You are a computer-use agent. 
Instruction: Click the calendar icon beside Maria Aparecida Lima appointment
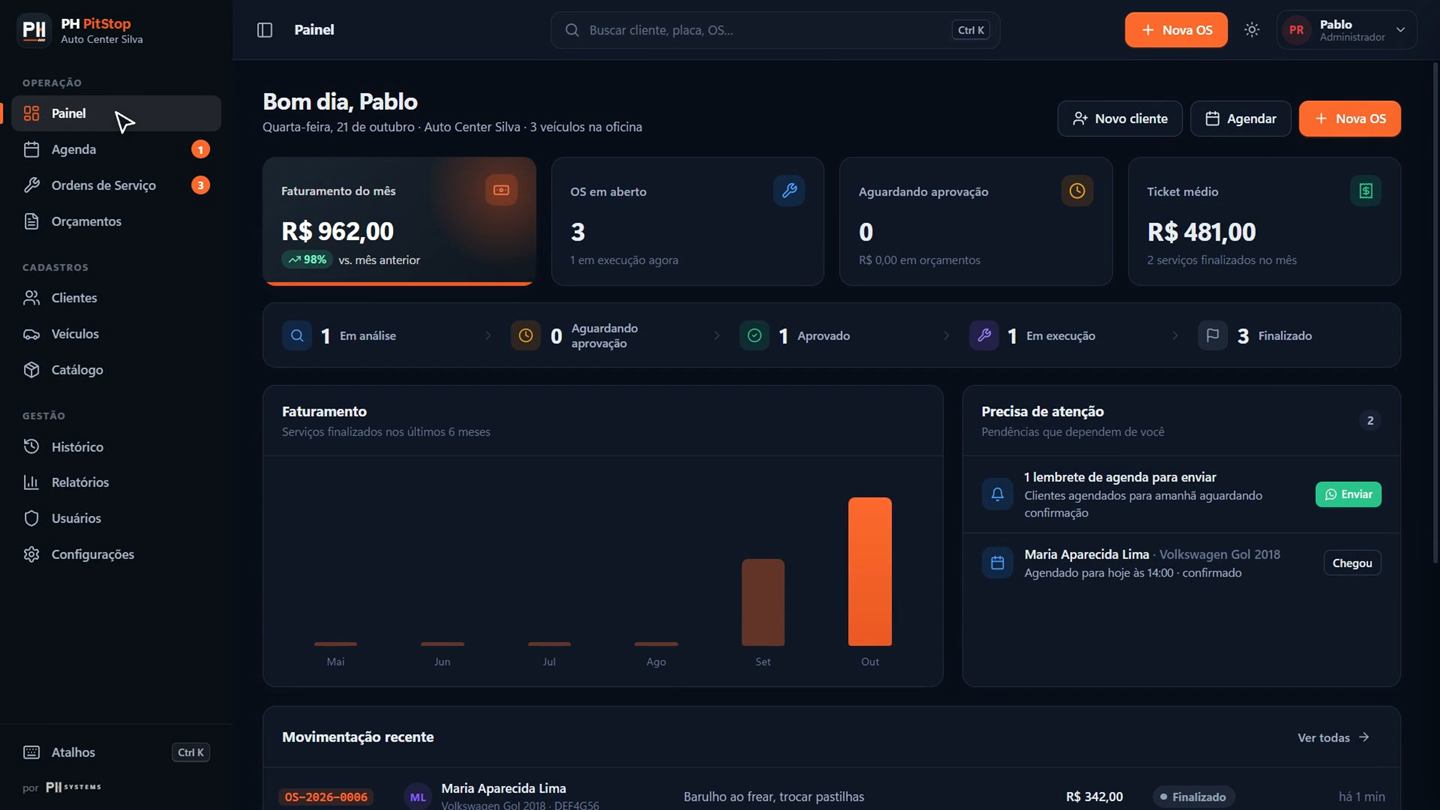(997, 563)
